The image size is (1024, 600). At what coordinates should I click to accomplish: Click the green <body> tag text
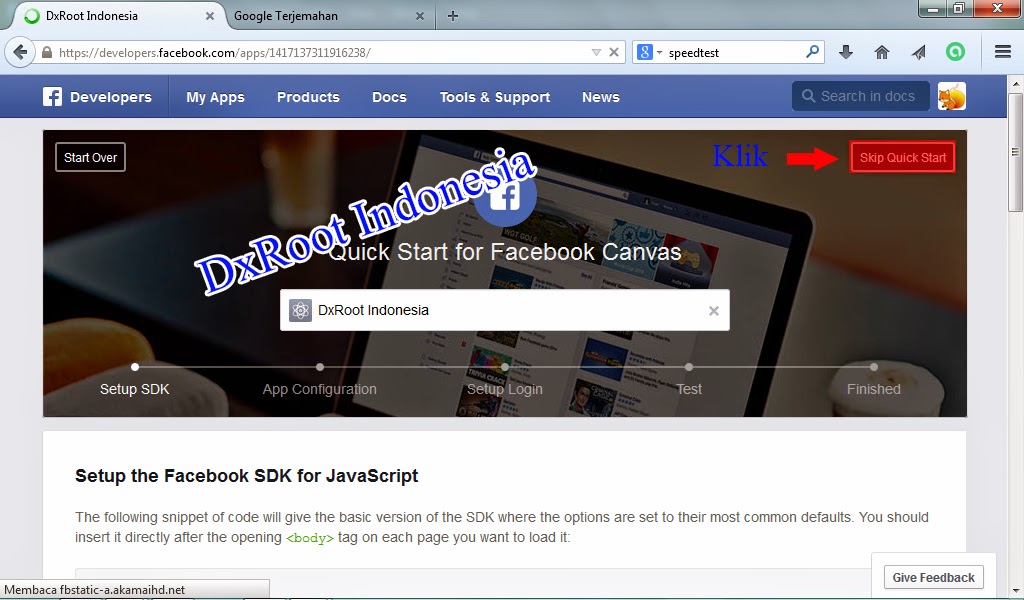(x=310, y=538)
